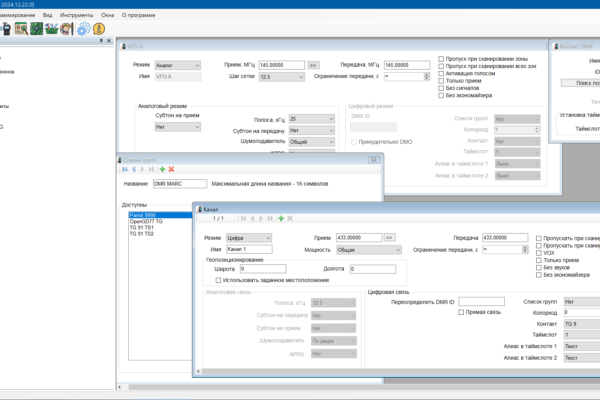Open the 'О программе' menu
Viewport: 600px width, 400px height.
coord(140,15)
